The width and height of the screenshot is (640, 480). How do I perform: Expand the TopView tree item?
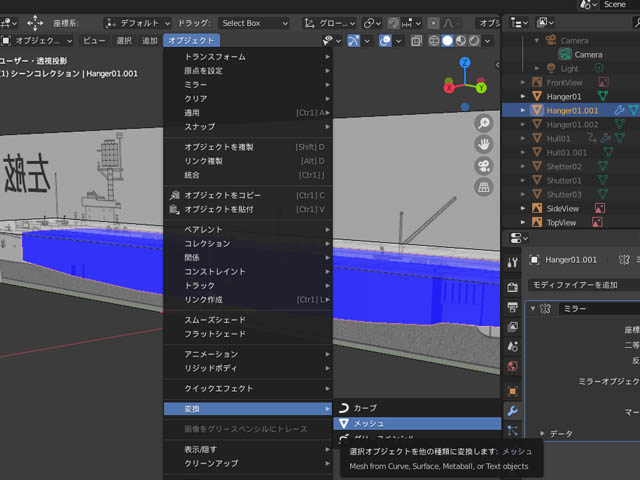[x=523, y=222]
